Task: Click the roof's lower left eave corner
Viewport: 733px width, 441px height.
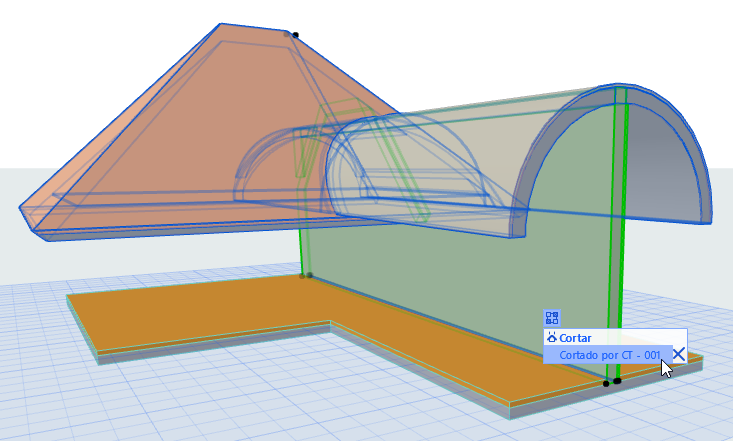Action: pos(22,209)
